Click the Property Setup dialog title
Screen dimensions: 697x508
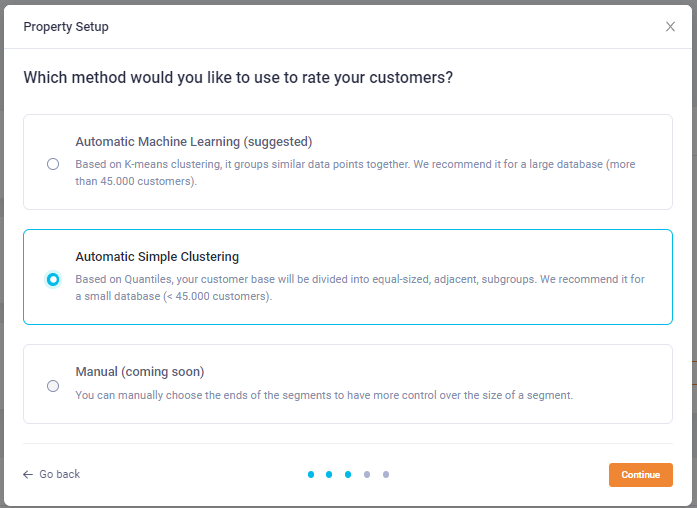(66, 27)
